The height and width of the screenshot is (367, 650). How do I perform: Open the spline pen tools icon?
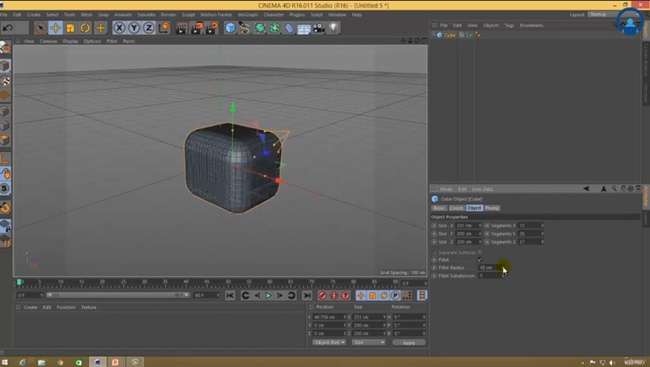click(x=245, y=28)
